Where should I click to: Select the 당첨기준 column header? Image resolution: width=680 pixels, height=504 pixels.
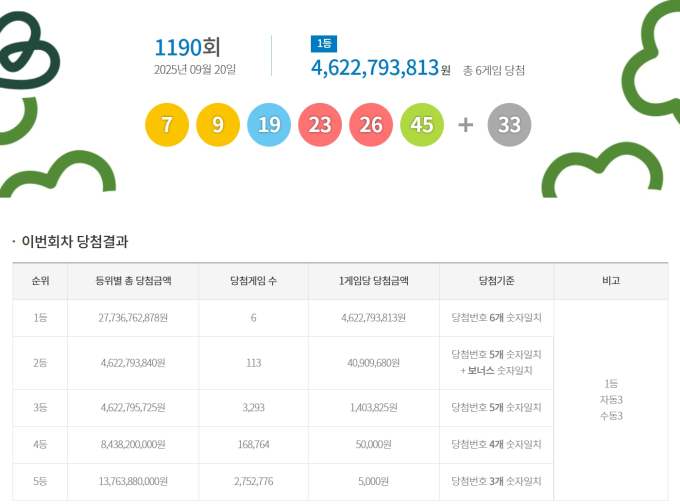click(x=496, y=281)
